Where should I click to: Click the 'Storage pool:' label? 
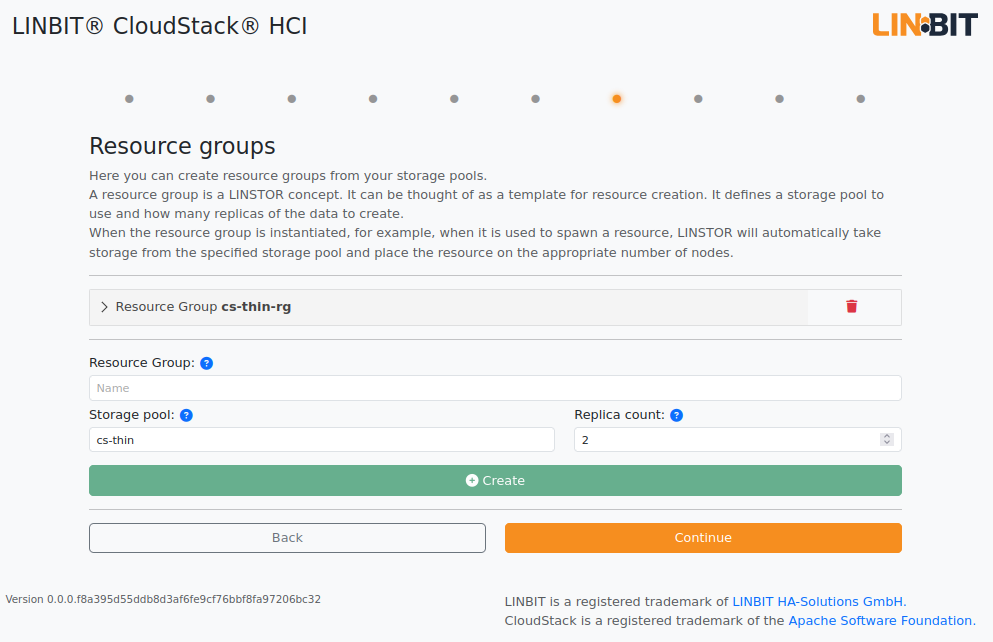pos(132,415)
